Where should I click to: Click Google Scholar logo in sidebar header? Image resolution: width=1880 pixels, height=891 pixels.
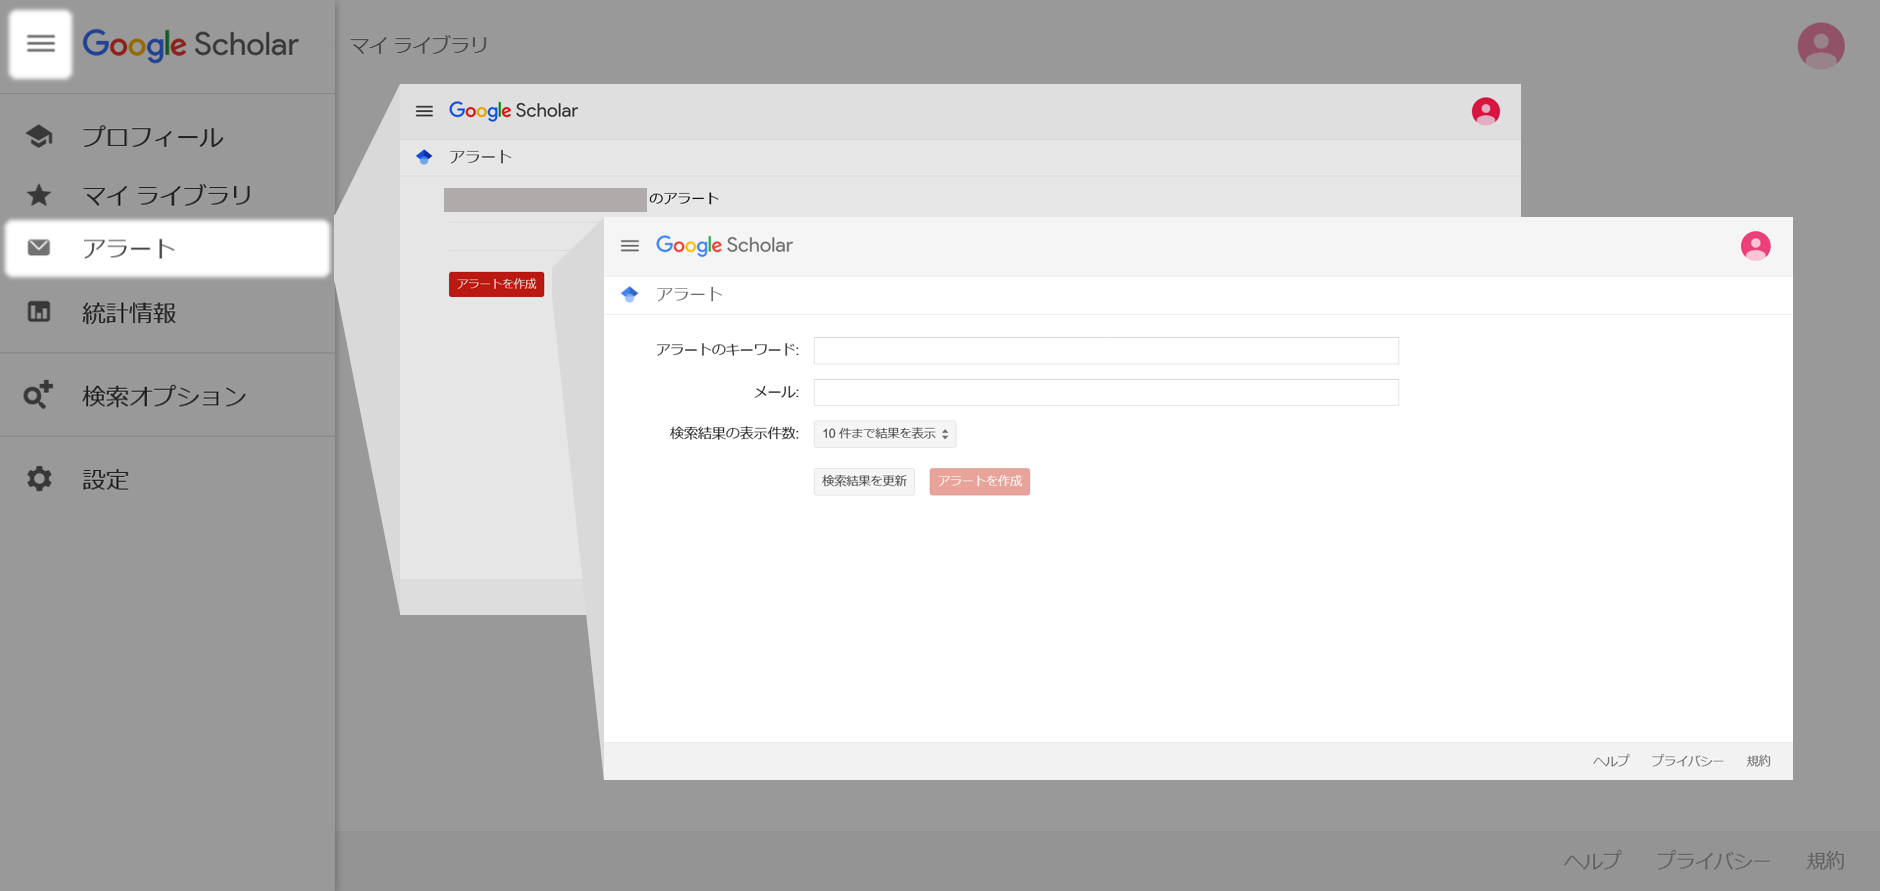(x=190, y=45)
